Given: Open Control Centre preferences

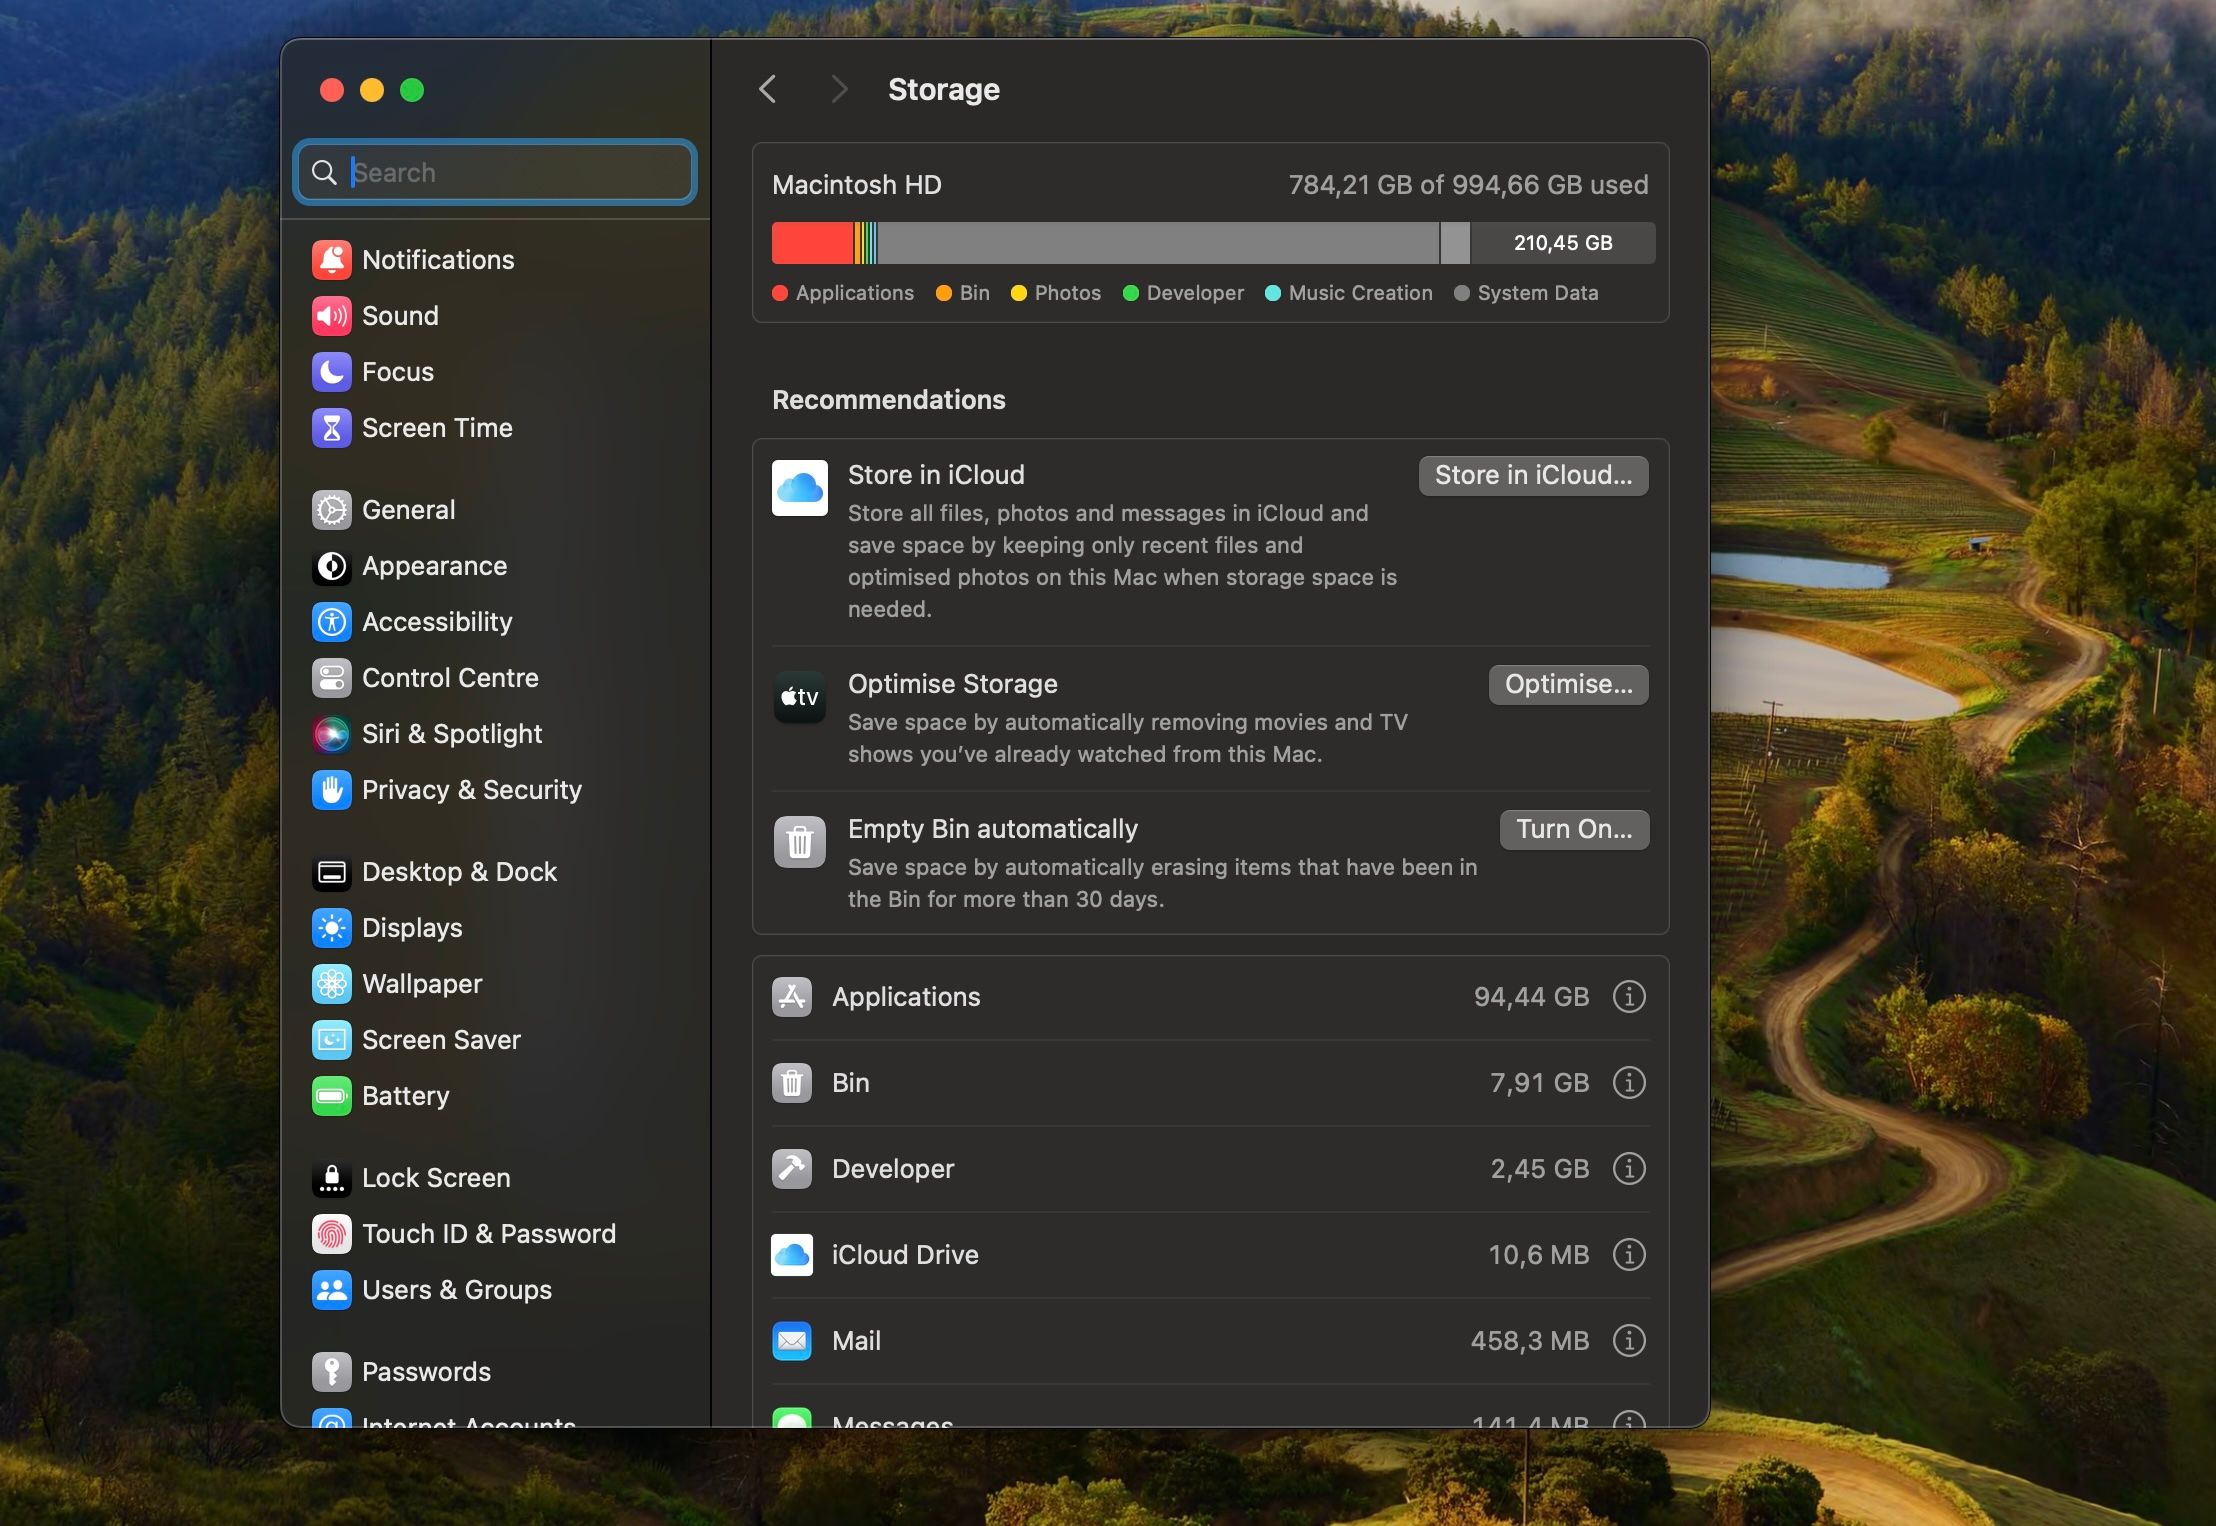Looking at the screenshot, I should (450, 678).
